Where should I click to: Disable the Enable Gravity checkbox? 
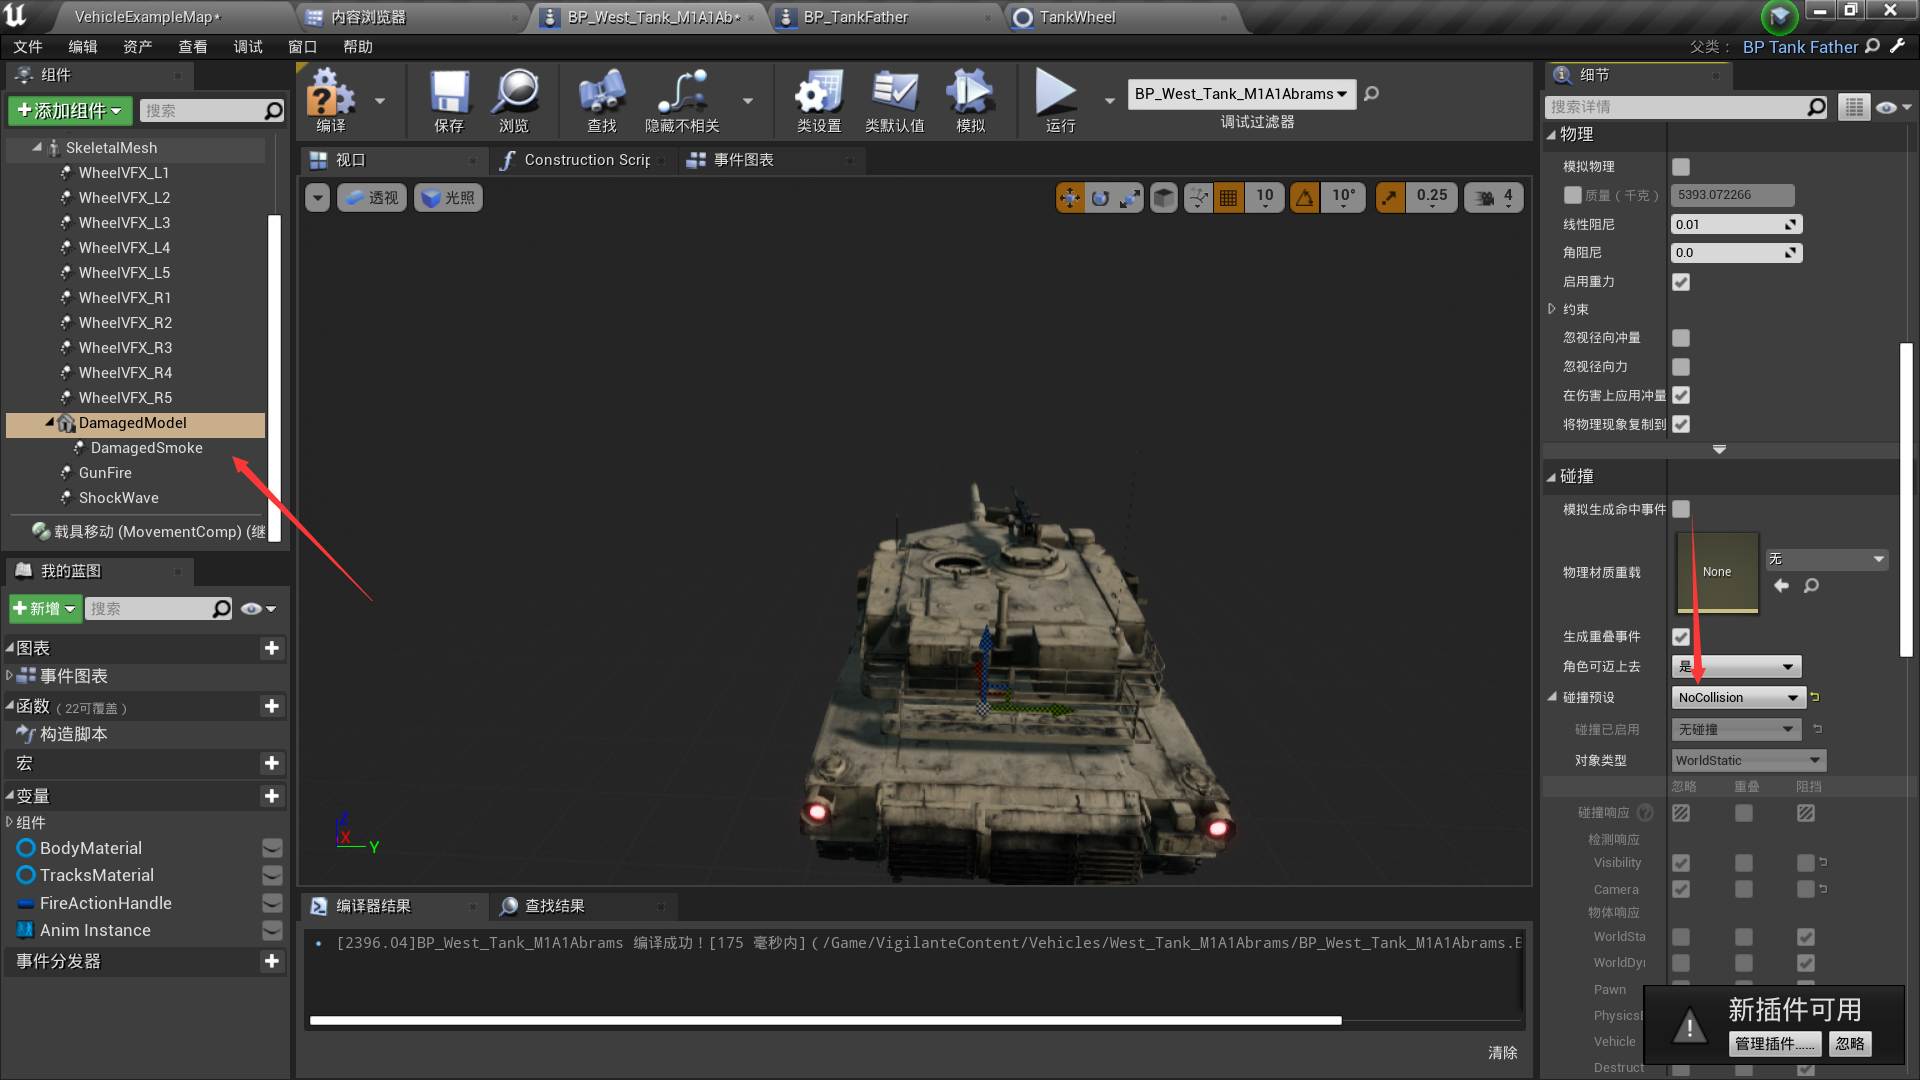(1681, 282)
